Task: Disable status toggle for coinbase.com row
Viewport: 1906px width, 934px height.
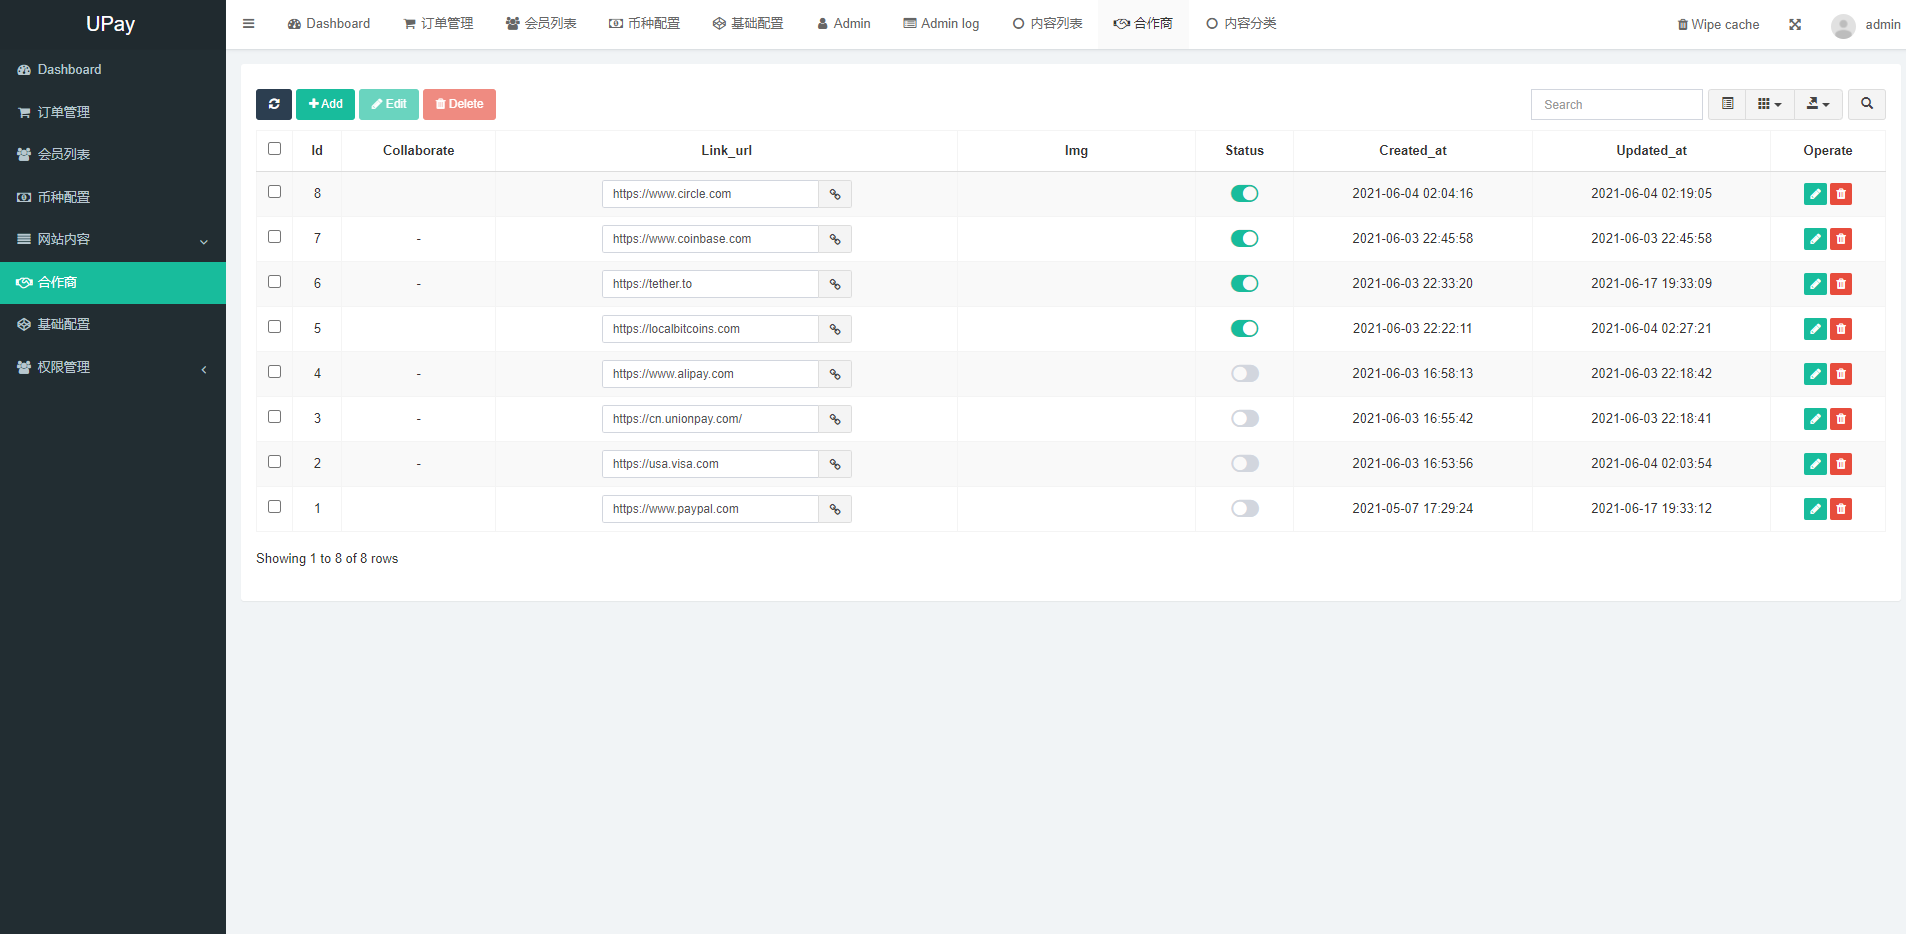Action: pos(1244,239)
